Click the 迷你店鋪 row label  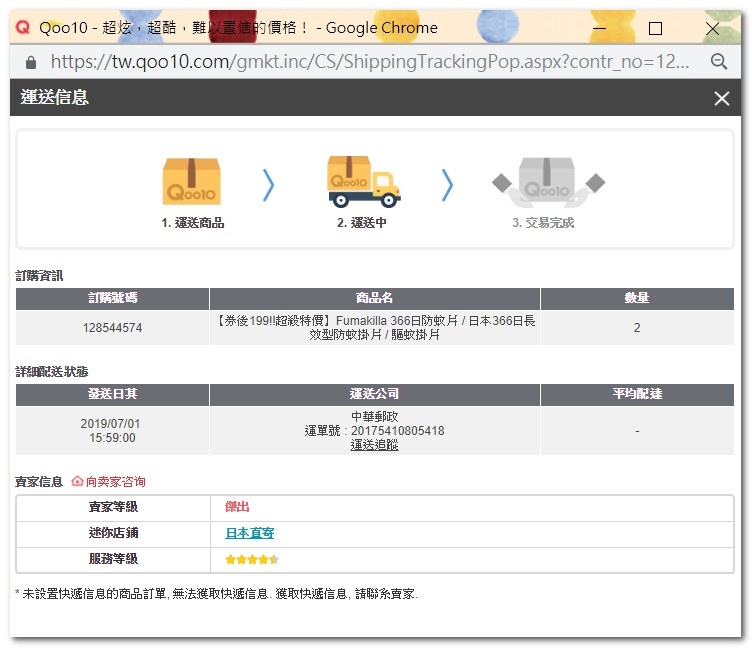tap(113, 533)
